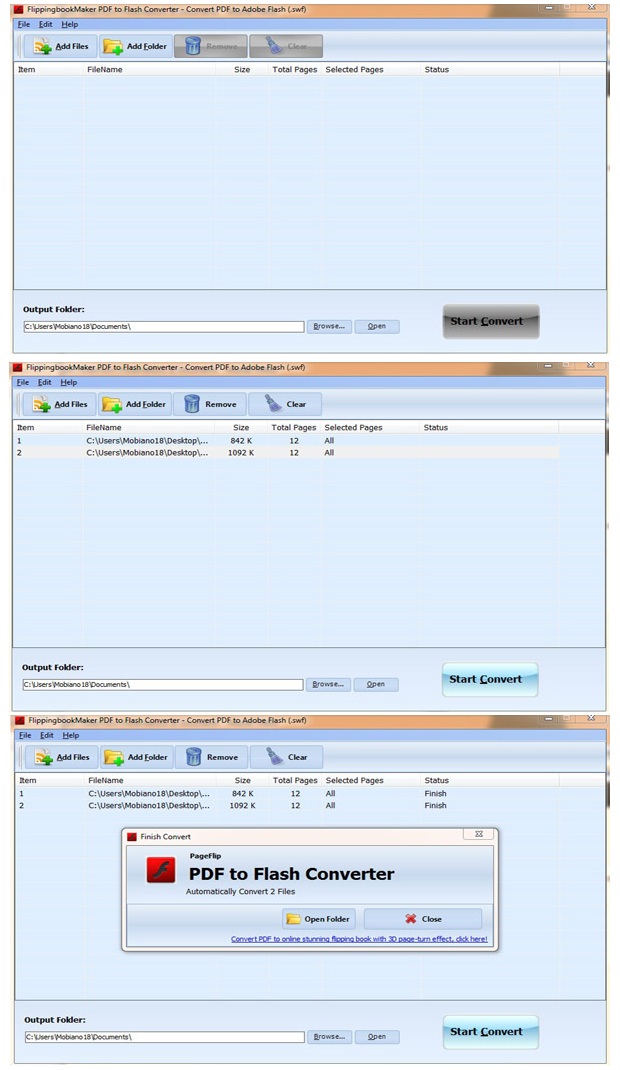
Task: Select the 1092 K file row in middle window
Action: pyautogui.click(x=286, y=452)
